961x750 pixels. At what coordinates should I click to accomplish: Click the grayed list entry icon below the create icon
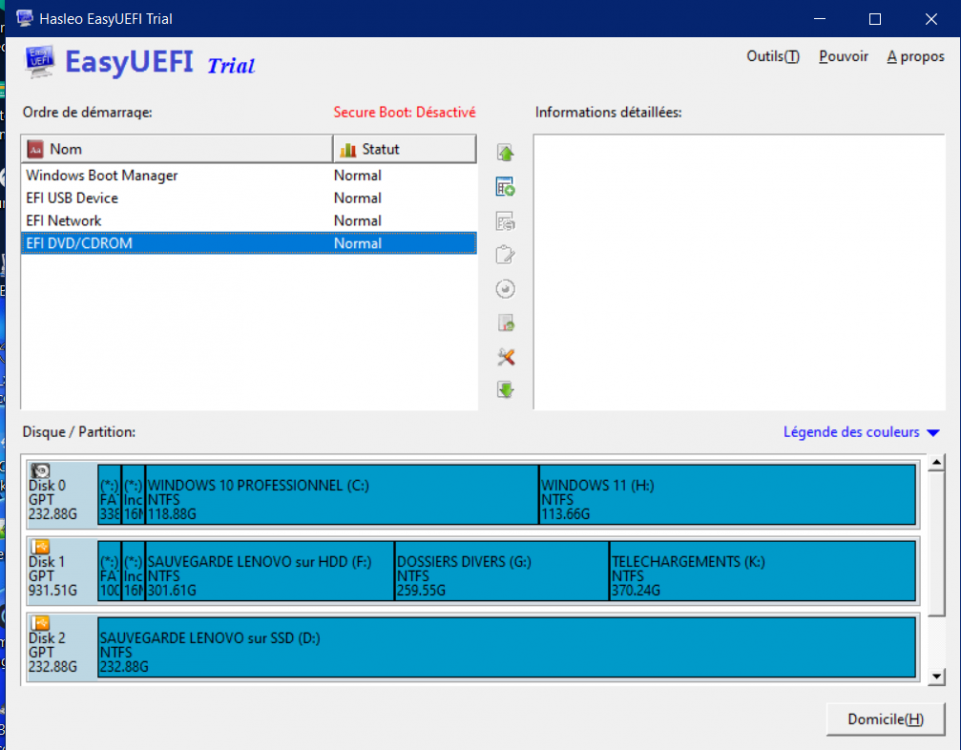point(505,221)
